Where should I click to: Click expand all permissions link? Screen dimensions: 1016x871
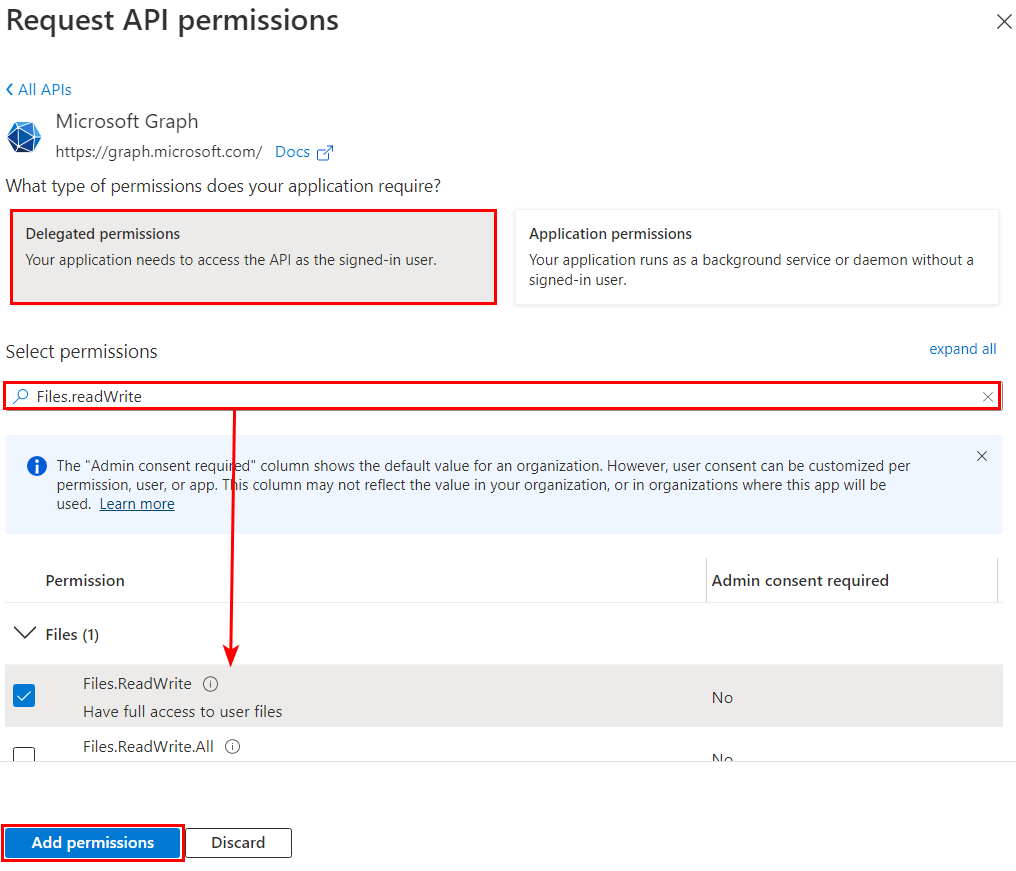click(962, 349)
